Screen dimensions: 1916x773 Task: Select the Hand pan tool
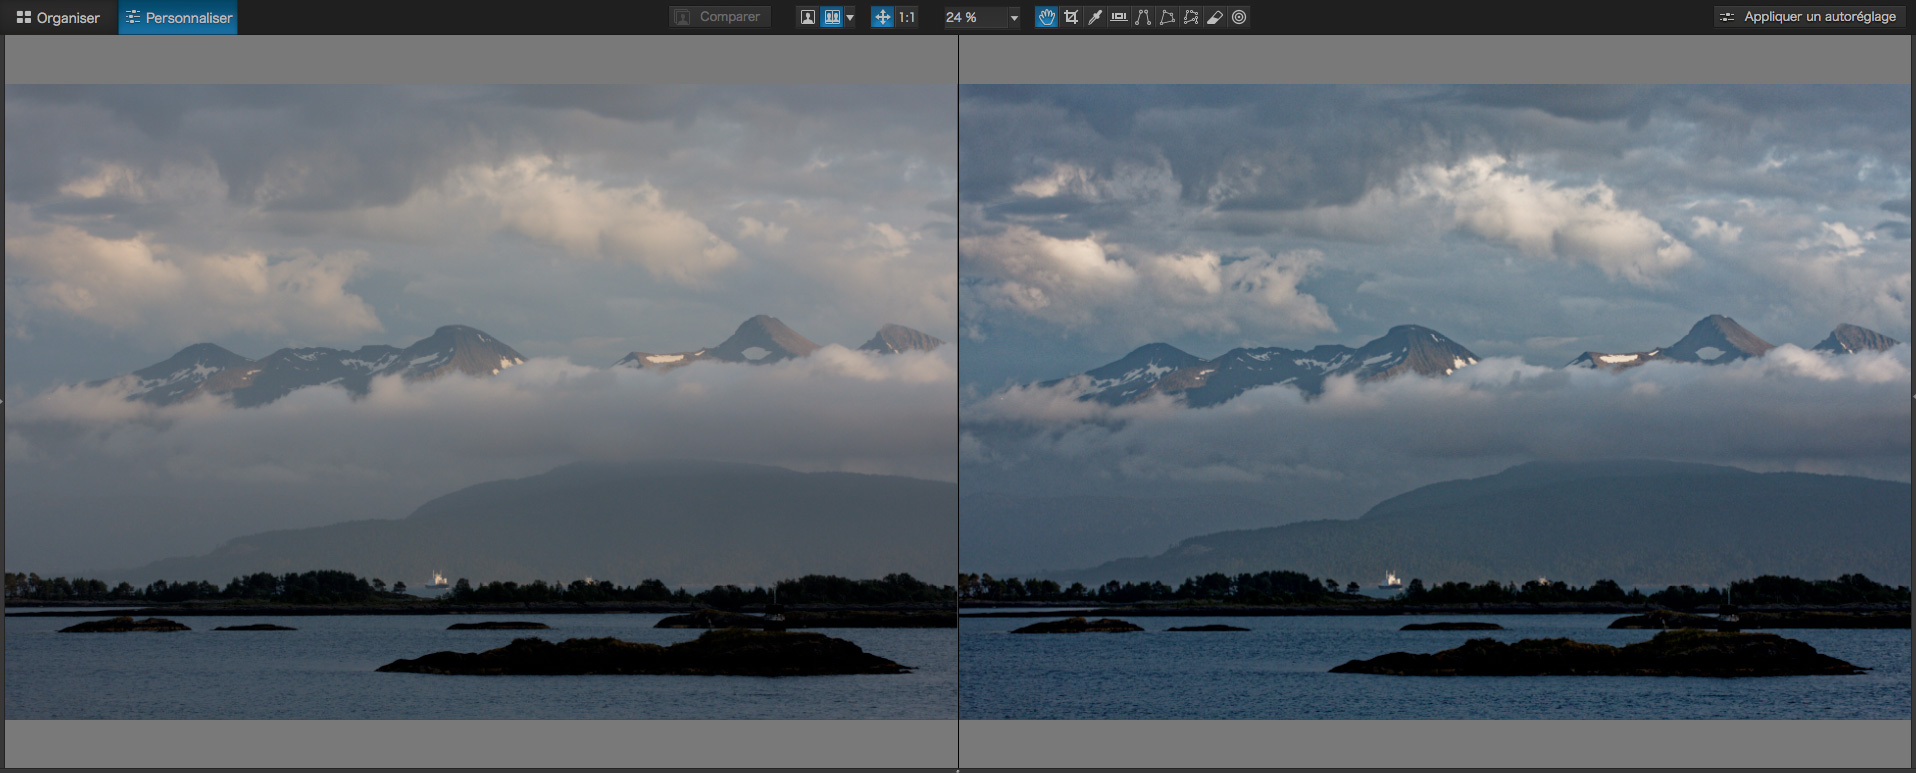[1046, 17]
